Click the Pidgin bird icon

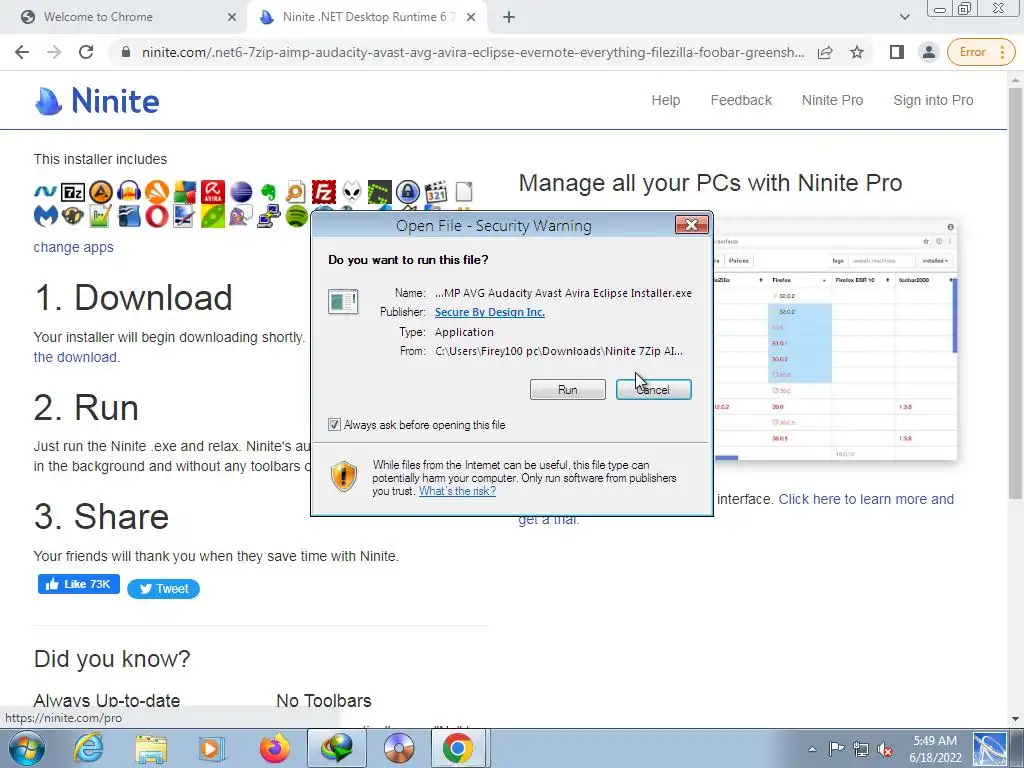pyautogui.click(x=241, y=216)
